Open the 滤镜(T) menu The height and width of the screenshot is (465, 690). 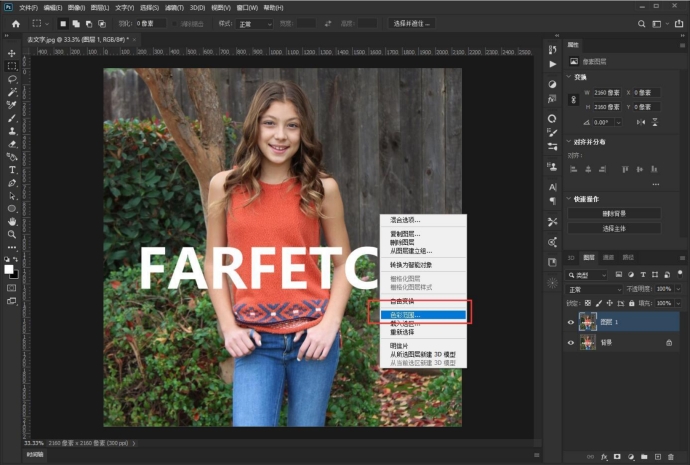(174, 8)
